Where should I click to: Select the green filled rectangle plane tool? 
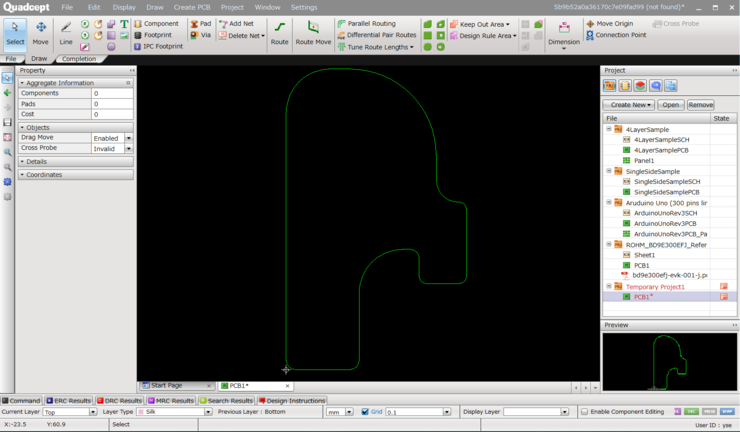click(428, 35)
